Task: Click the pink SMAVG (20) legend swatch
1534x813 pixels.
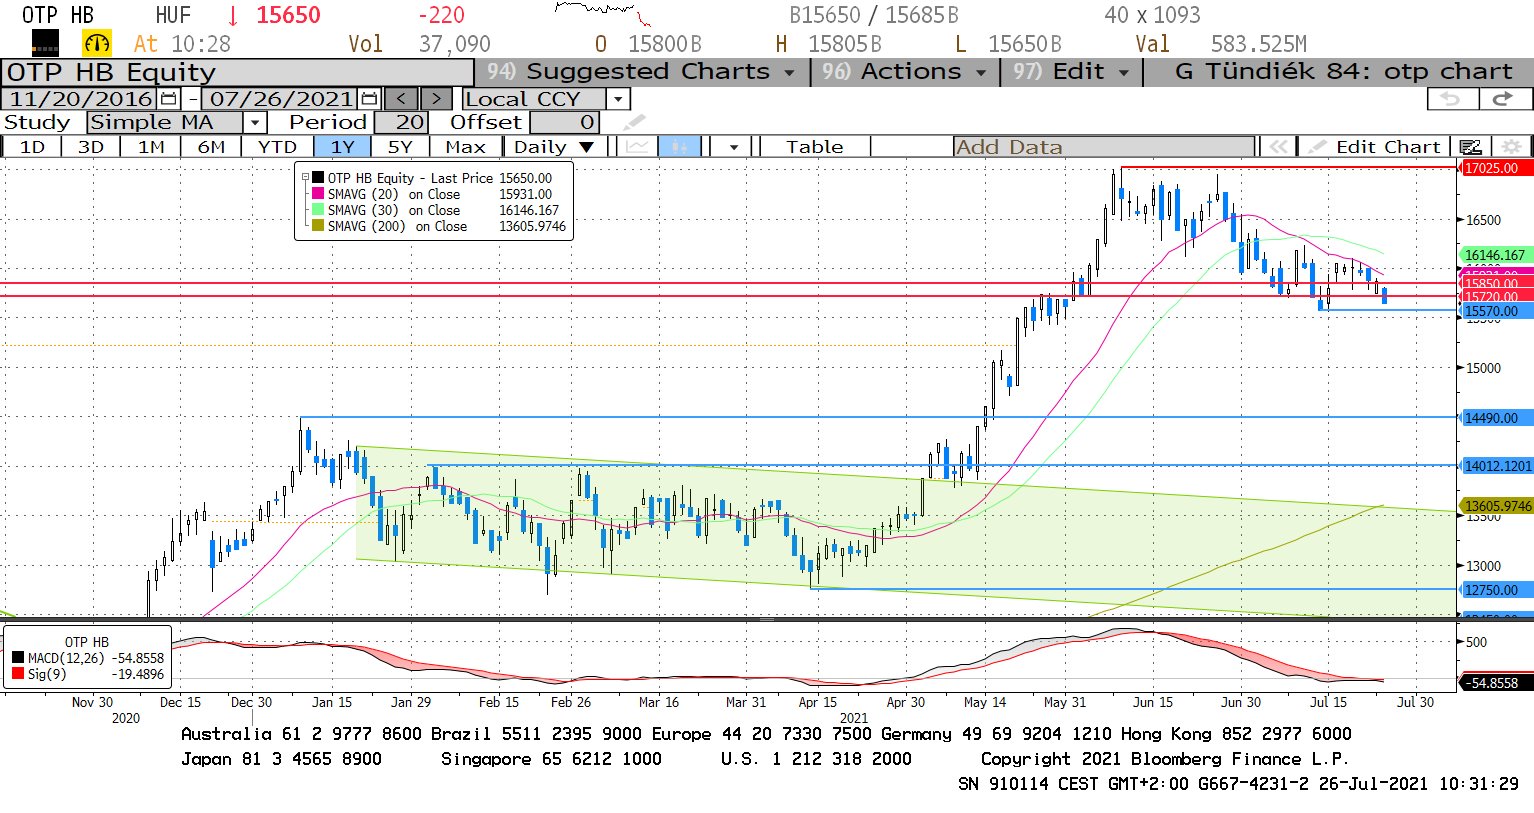Action: click(x=318, y=194)
